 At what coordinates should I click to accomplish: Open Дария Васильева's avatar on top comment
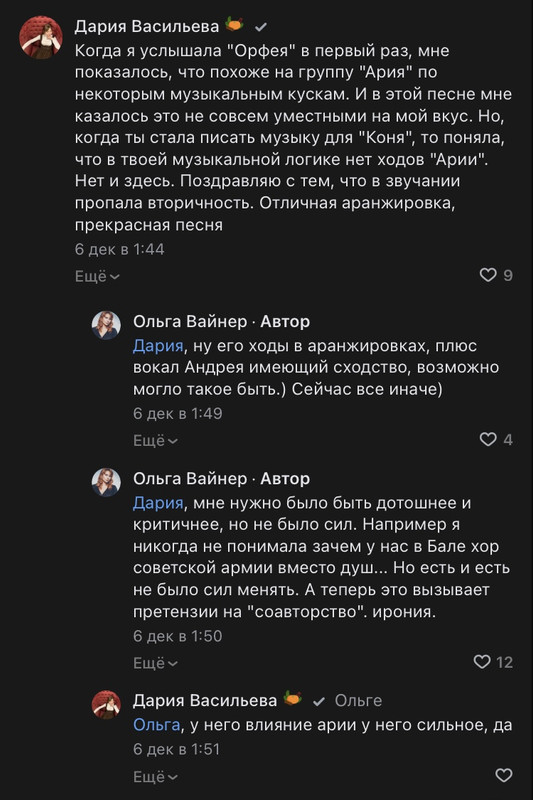[41, 37]
